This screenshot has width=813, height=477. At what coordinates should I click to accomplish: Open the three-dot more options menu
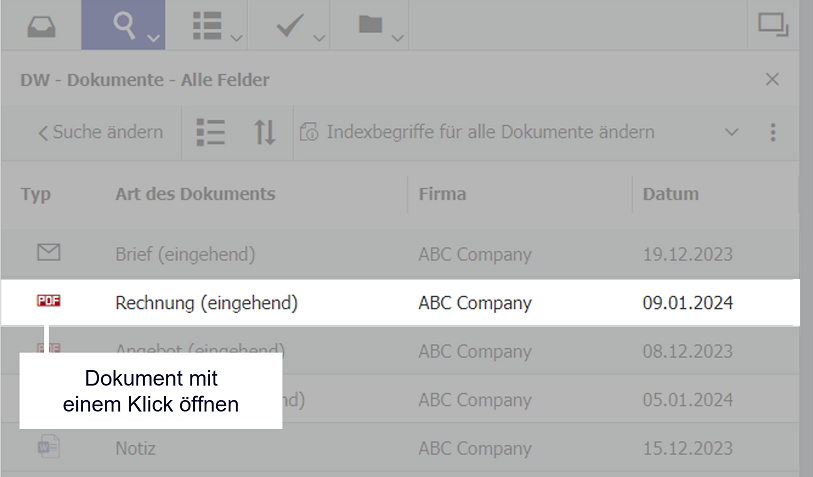click(772, 132)
